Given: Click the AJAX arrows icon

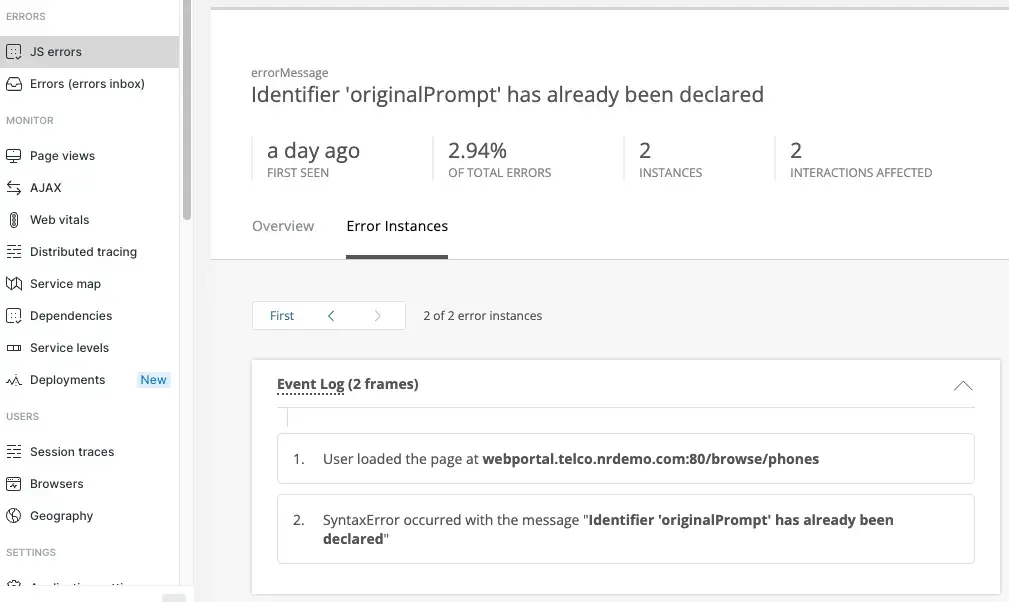Looking at the screenshot, I should (14, 188).
